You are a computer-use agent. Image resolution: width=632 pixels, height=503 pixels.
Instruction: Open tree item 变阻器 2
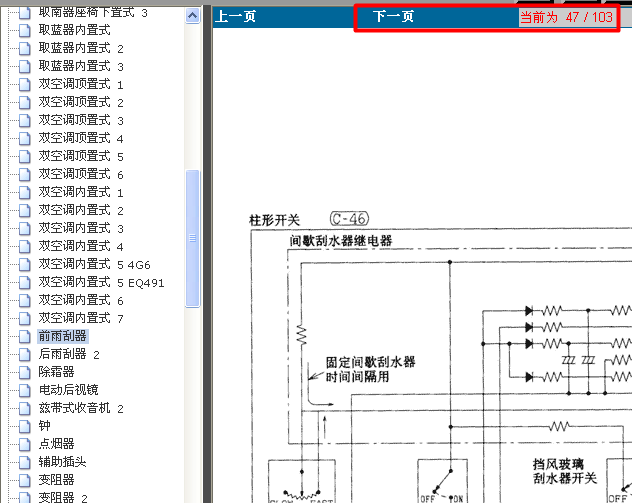(x=63, y=497)
